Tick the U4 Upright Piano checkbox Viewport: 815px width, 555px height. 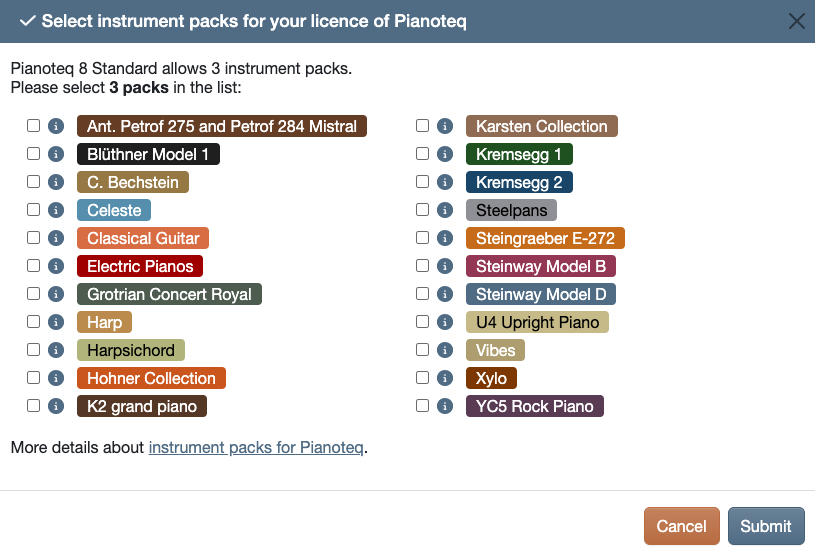[x=422, y=322]
